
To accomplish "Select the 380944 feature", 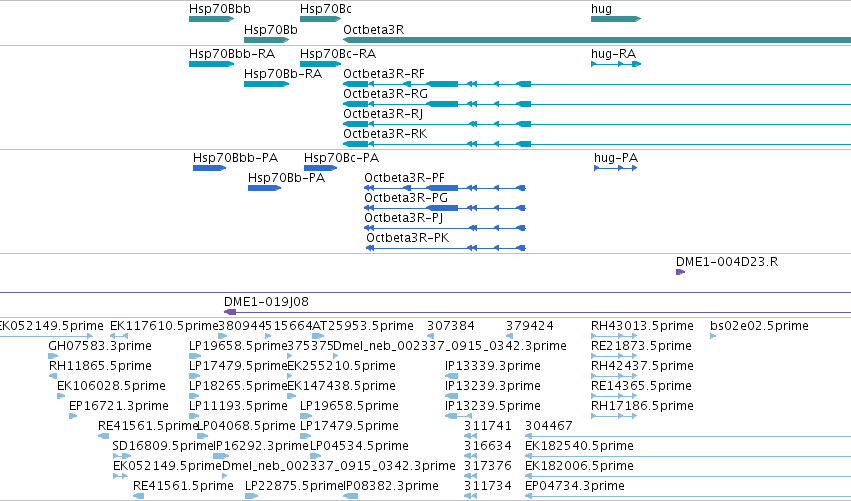I will click(223, 337).
